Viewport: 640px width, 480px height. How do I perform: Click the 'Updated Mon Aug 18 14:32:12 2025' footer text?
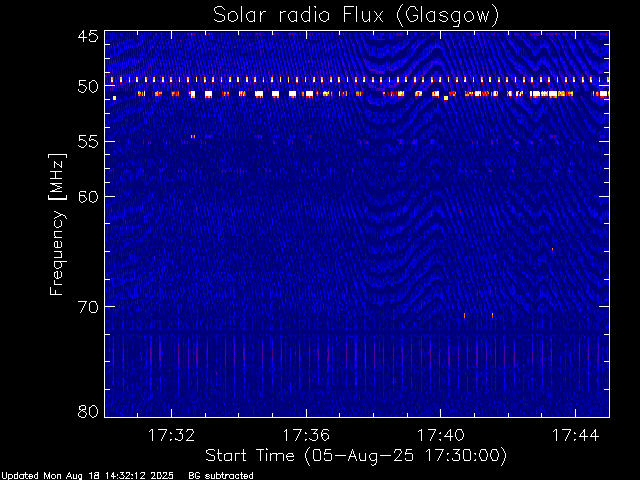click(x=87, y=476)
